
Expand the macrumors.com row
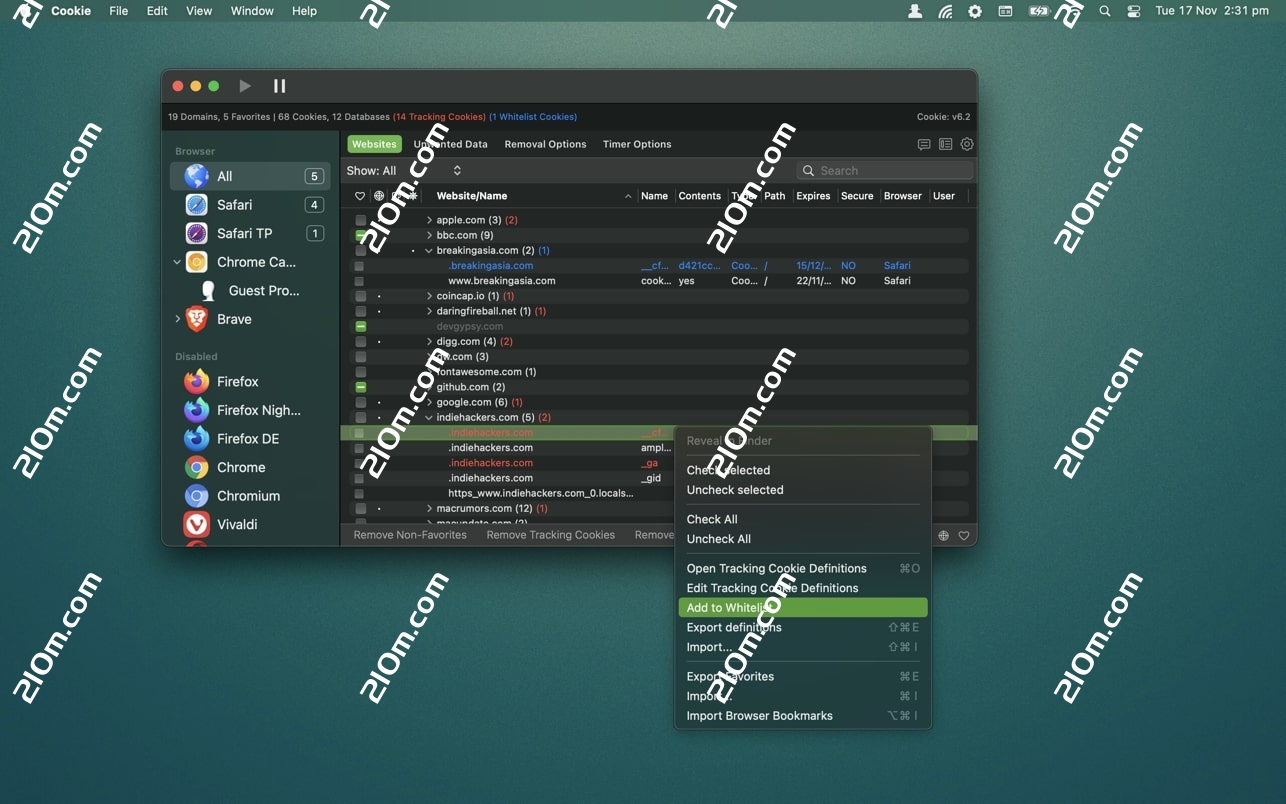(x=429, y=508)
